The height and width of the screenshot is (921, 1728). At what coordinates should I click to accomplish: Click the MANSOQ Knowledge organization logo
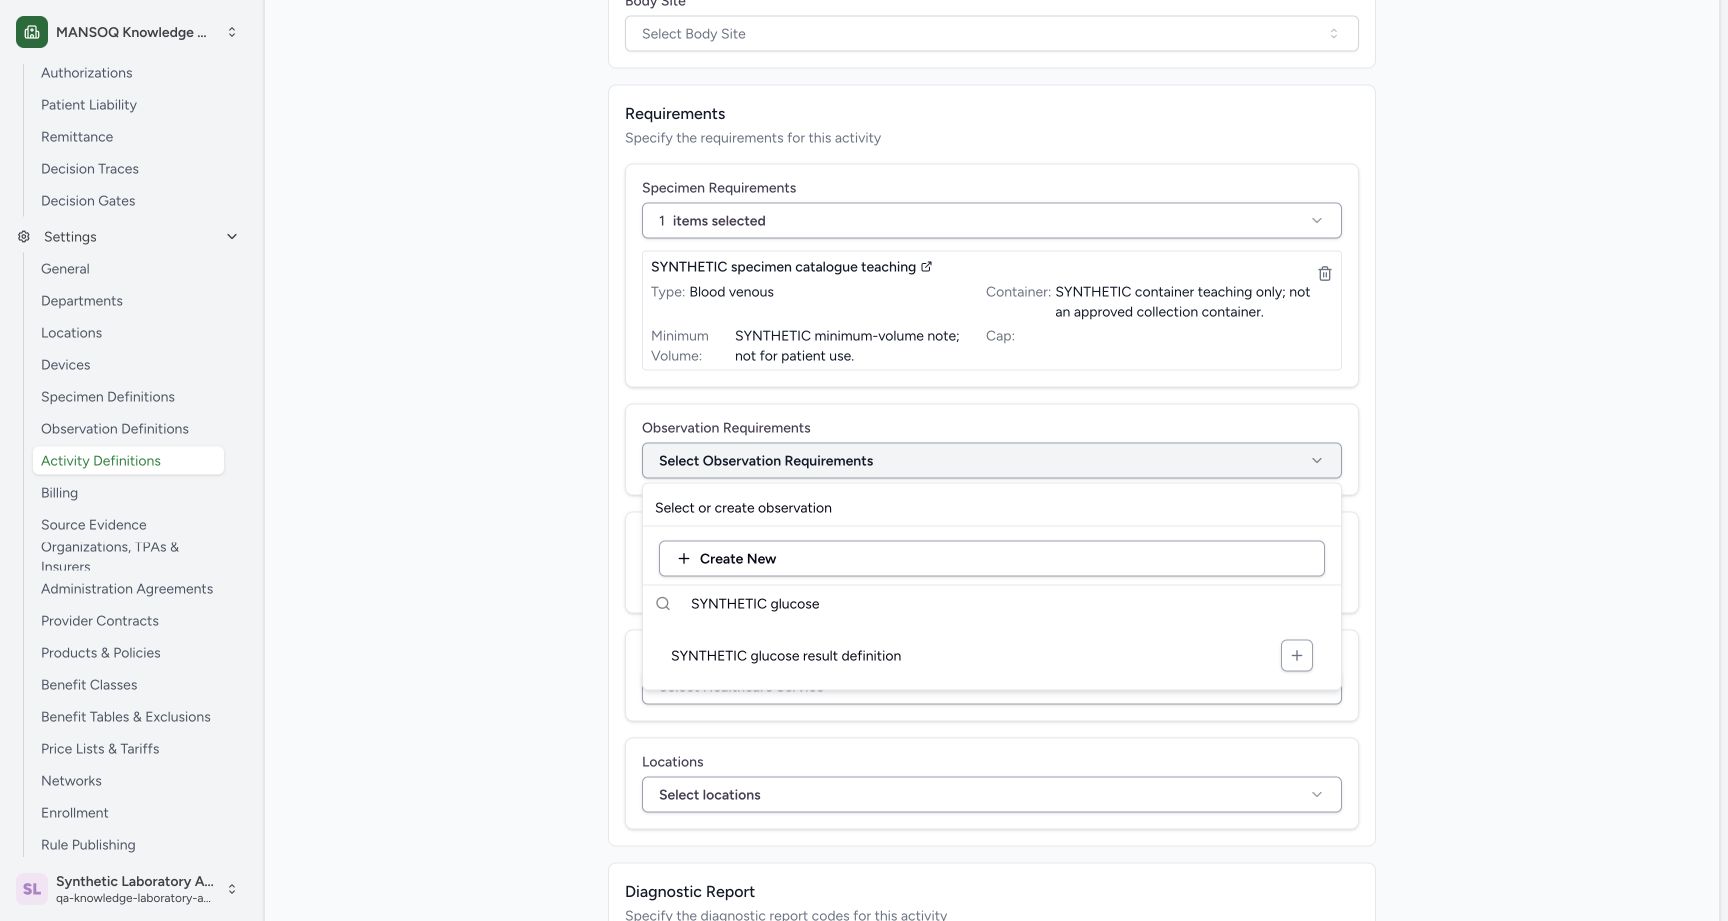(32, 32)
